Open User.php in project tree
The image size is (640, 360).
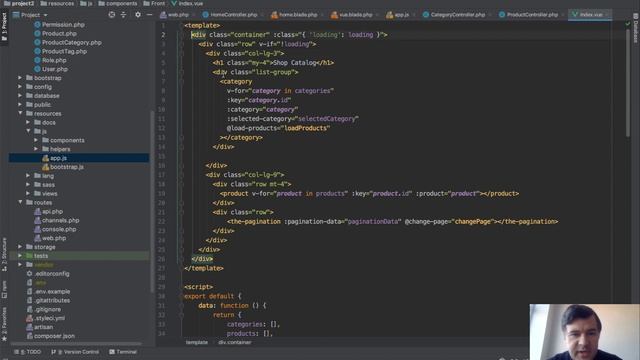coord(51,69)
